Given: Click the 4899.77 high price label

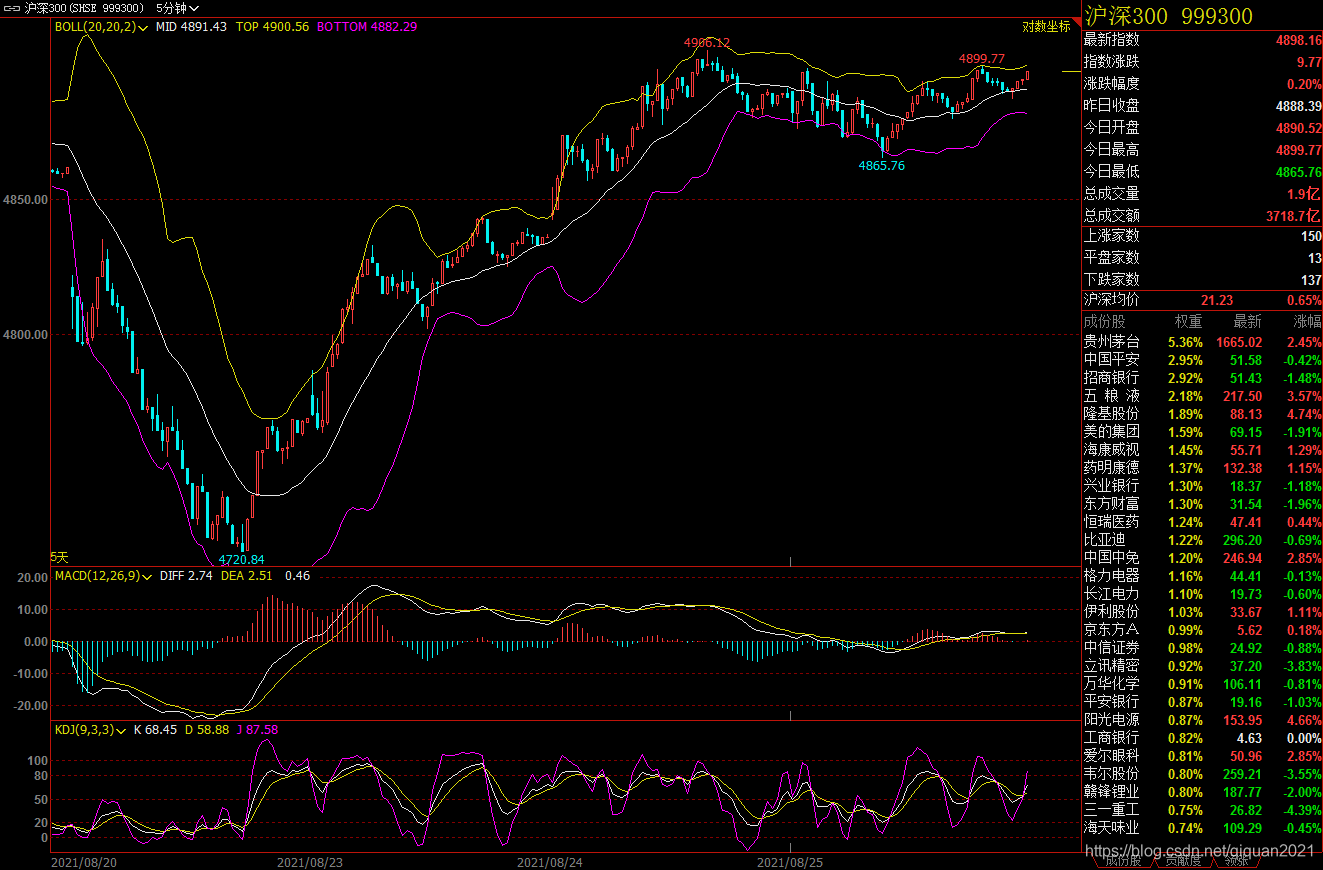Looking at the screenshot, I should 982,59.
